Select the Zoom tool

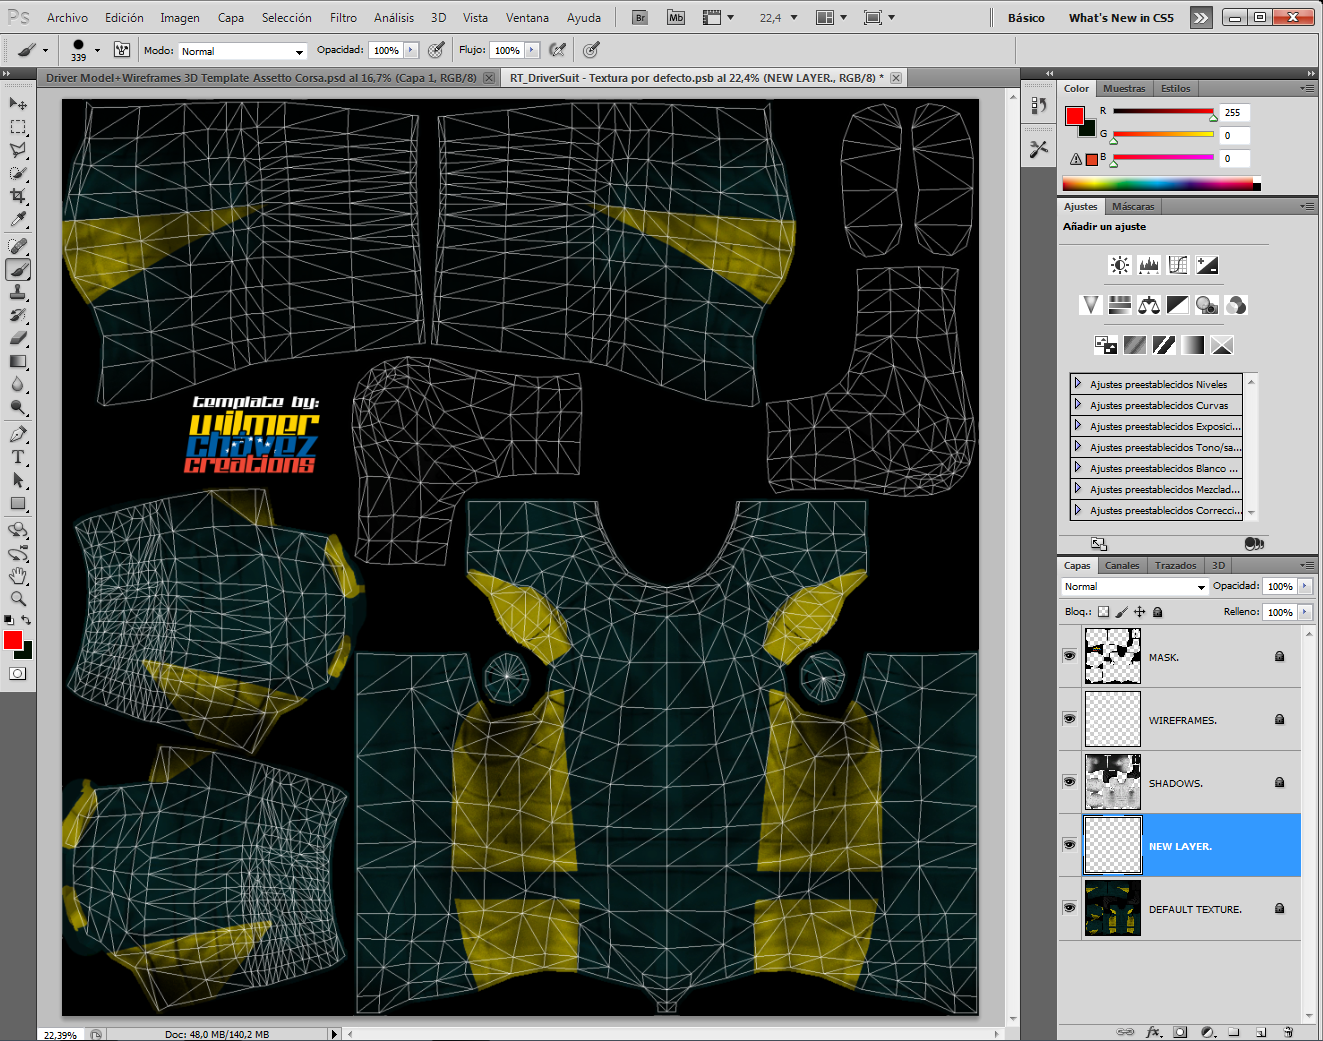tap(18, 599)
